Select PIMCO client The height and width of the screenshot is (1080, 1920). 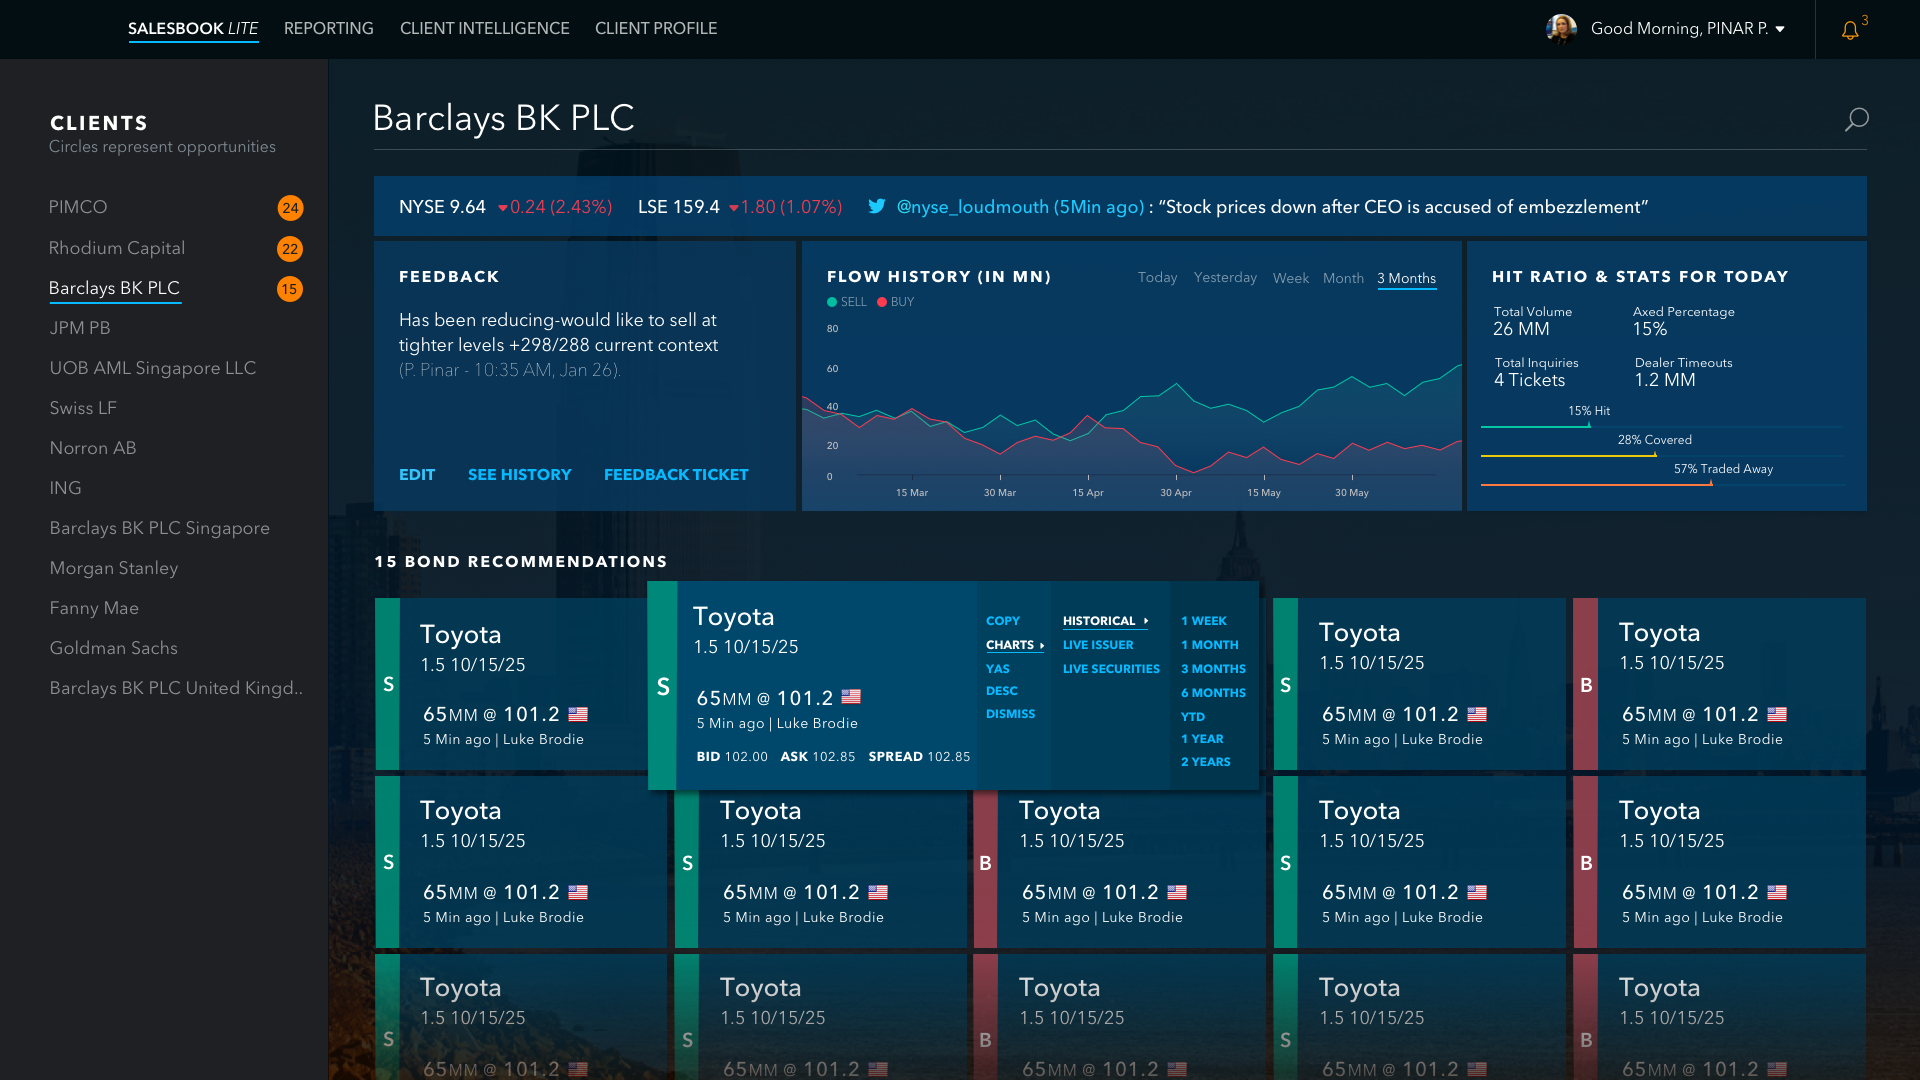pos(78,207)
